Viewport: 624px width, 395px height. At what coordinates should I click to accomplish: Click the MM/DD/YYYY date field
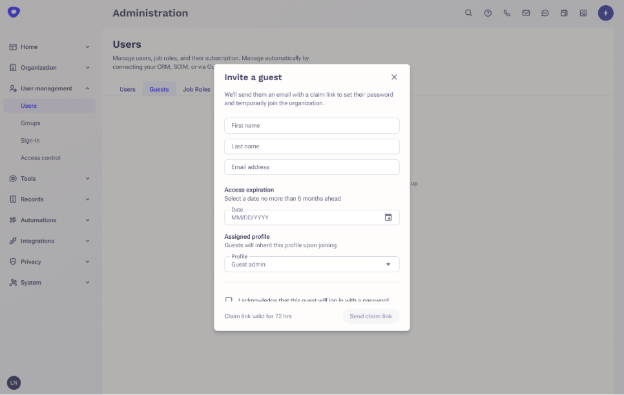(x=312, y=217)
